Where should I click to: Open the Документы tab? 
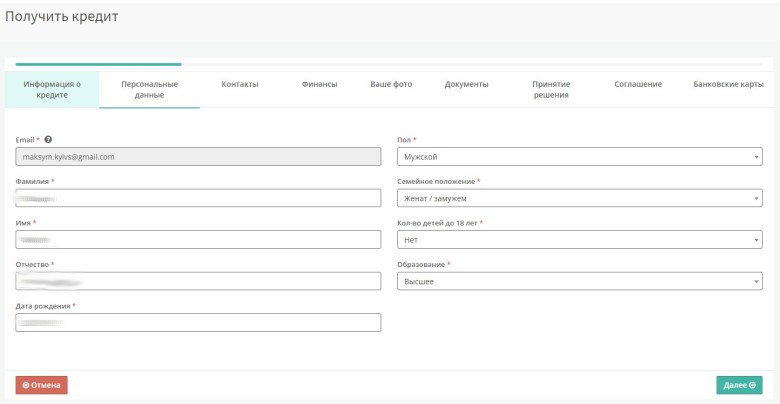[x=466, y=85]
